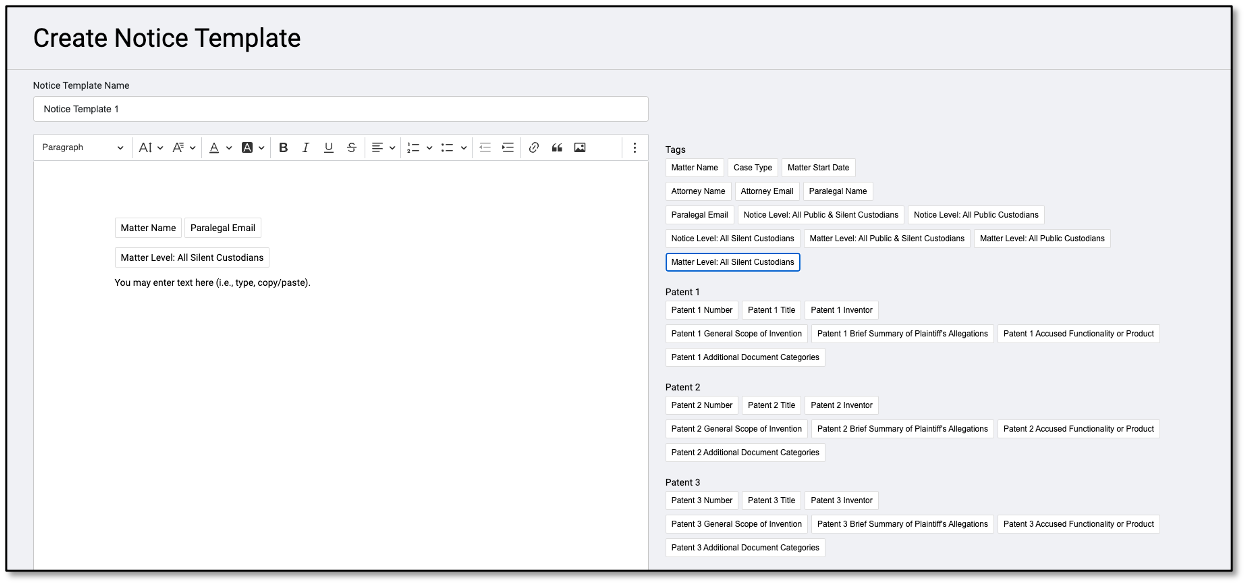The height and width of the screenshot is (584, 1246).
Task: Apply block quote using quotation icon
Action: point(557,147)
